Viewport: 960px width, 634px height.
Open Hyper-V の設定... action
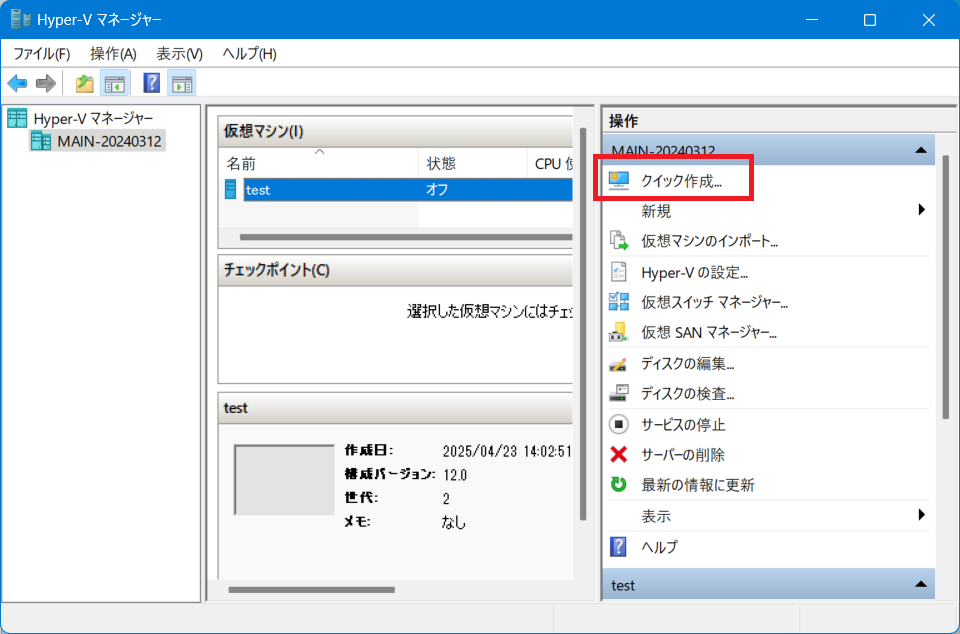coord(694,272)
